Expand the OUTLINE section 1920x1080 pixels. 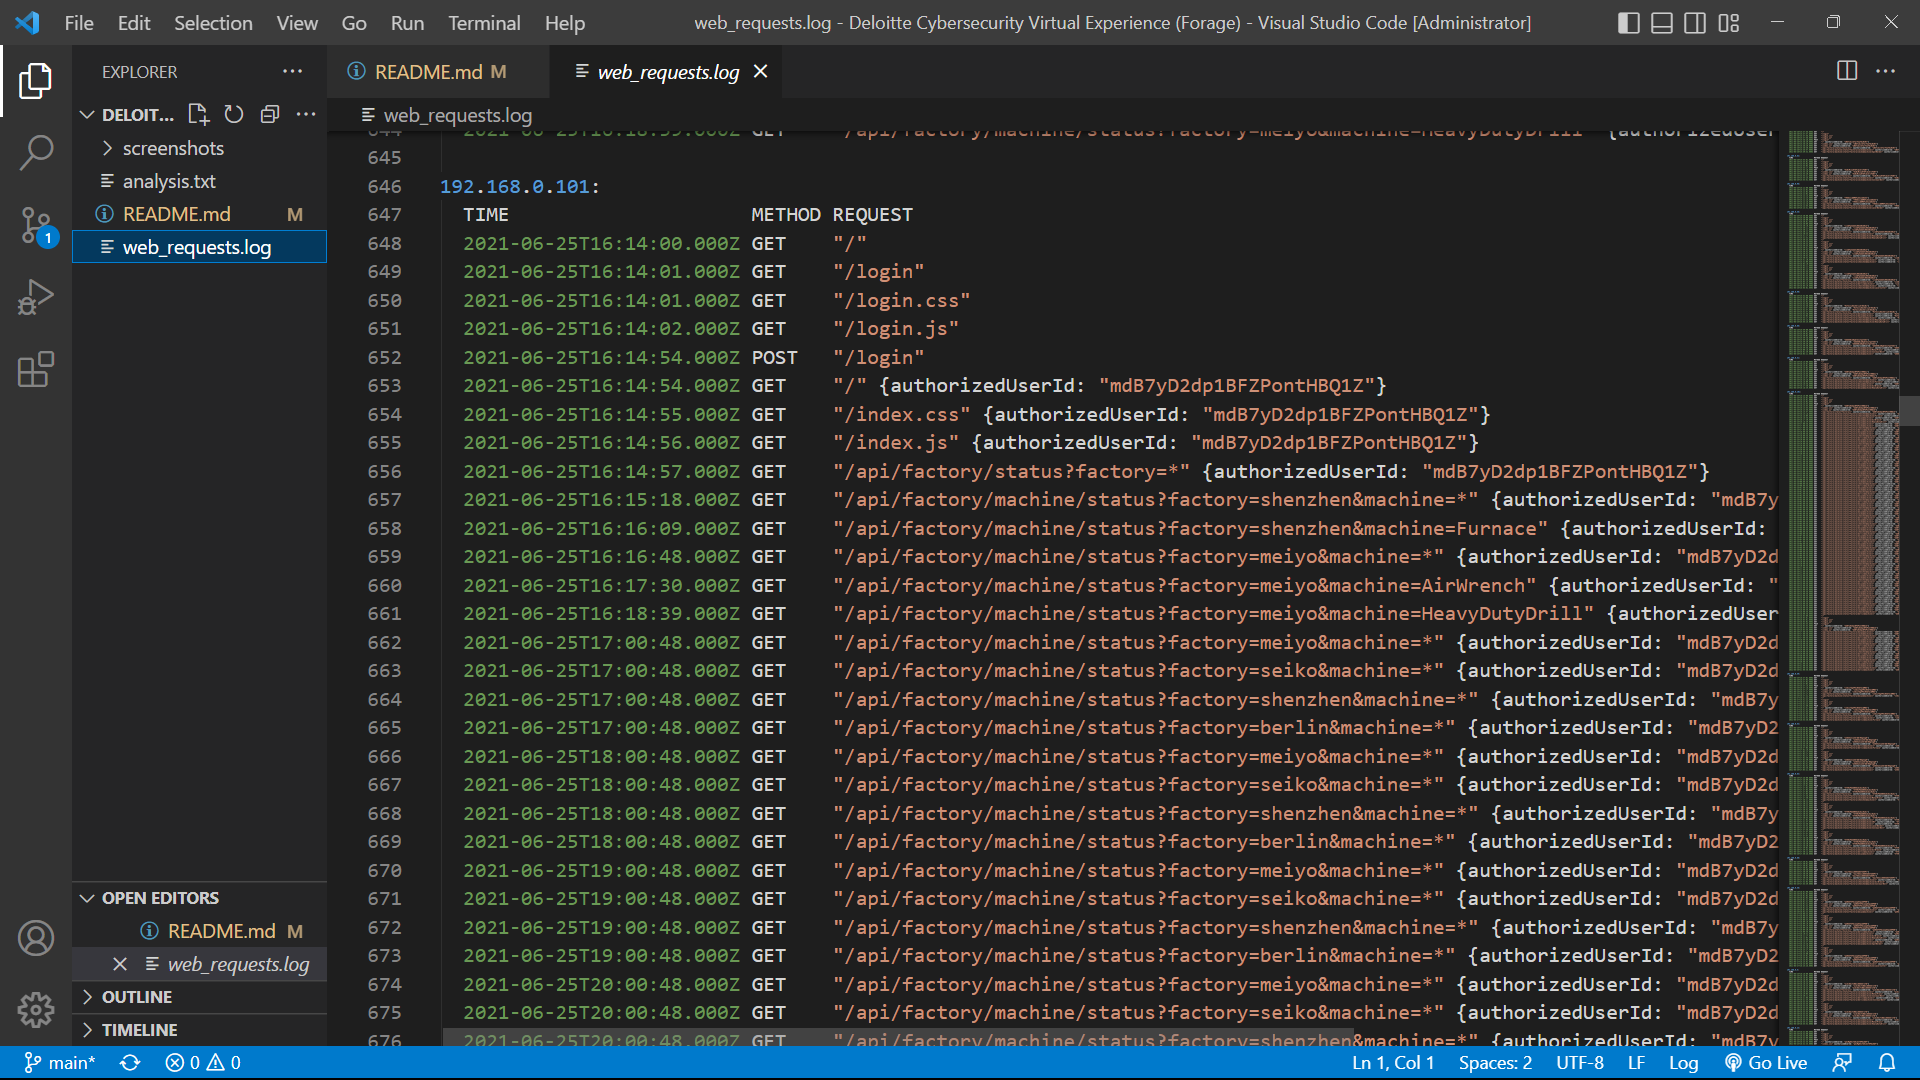point(137,997)
